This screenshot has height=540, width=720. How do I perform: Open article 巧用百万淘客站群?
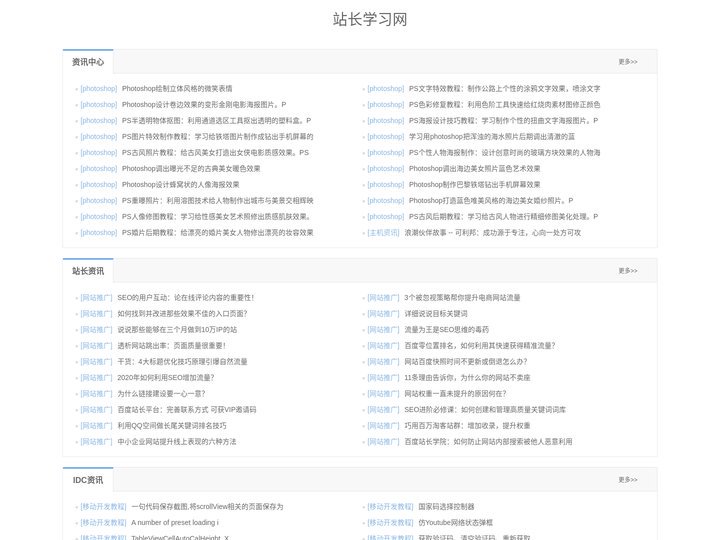[x=467, y=426]
